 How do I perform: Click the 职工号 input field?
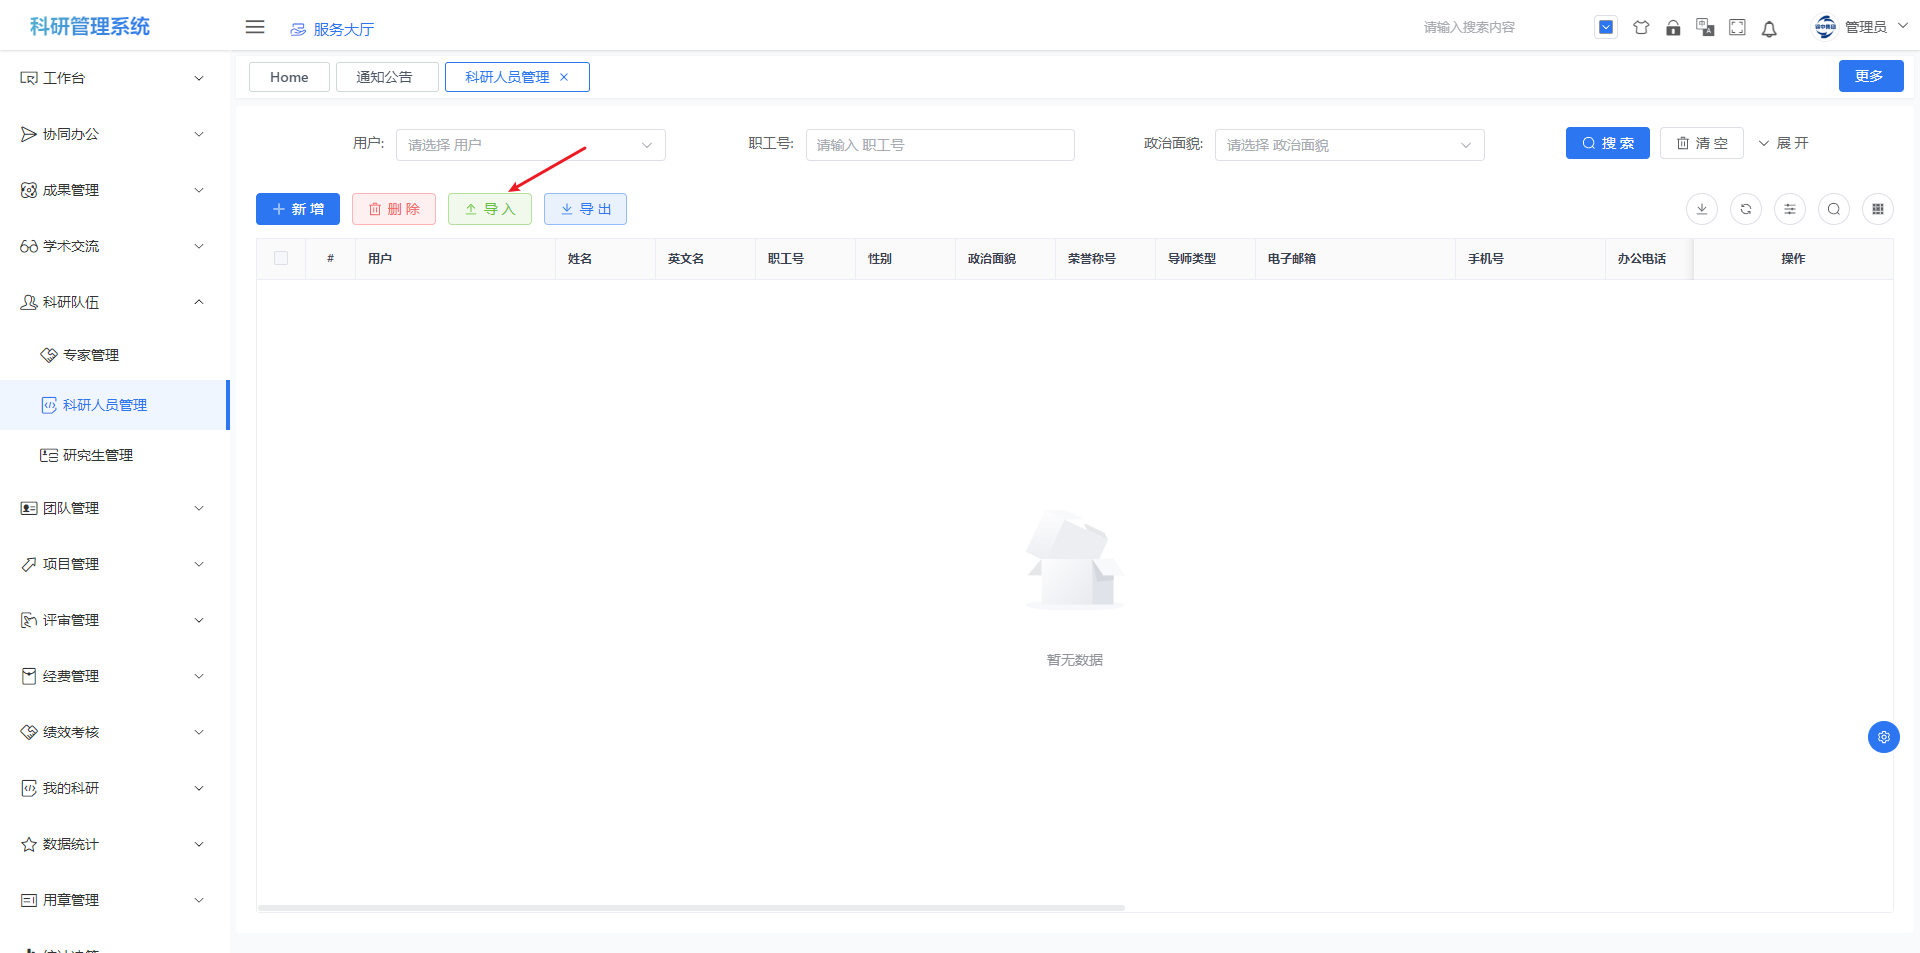[939, 145]
